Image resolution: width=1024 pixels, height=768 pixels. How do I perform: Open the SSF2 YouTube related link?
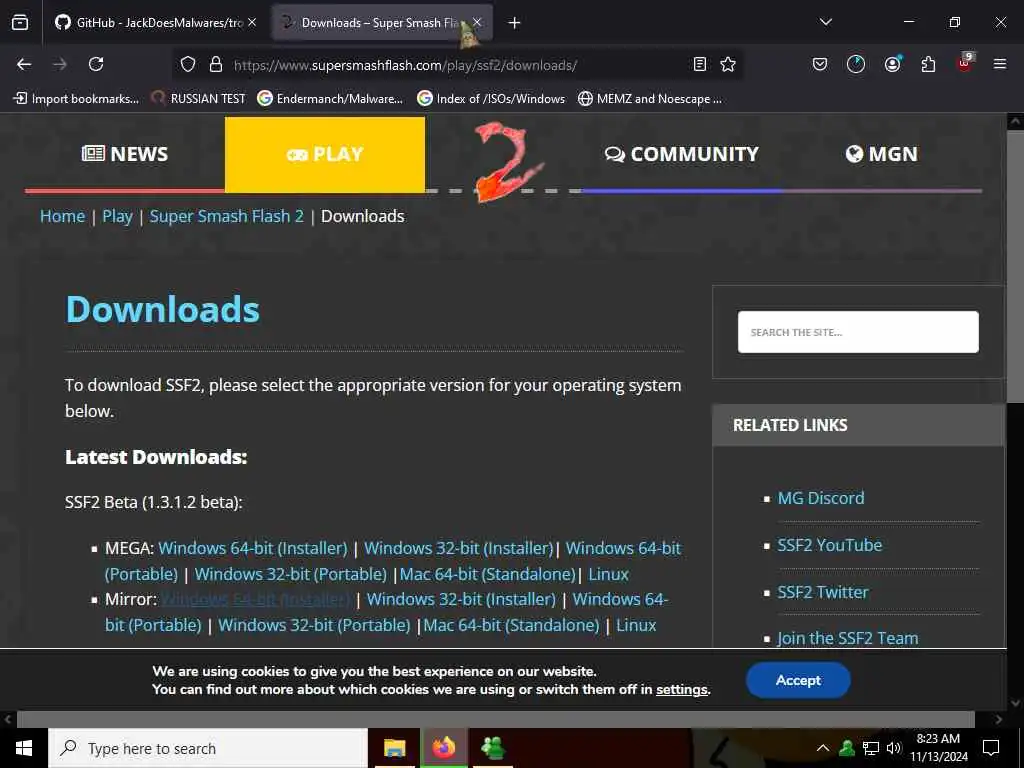829,545
